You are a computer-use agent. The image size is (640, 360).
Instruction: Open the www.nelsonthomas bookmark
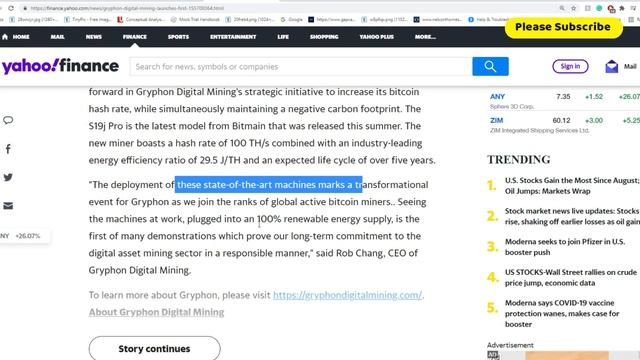coord(438,19)
